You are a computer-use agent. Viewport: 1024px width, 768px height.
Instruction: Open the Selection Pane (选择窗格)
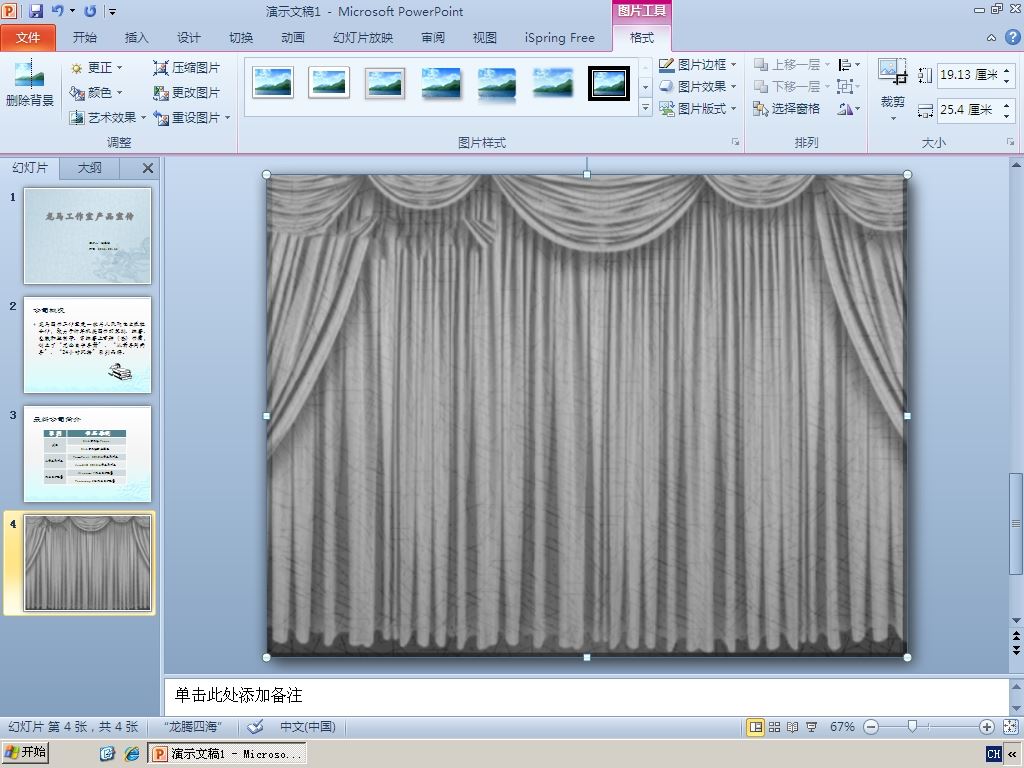[x=787, y=109]
